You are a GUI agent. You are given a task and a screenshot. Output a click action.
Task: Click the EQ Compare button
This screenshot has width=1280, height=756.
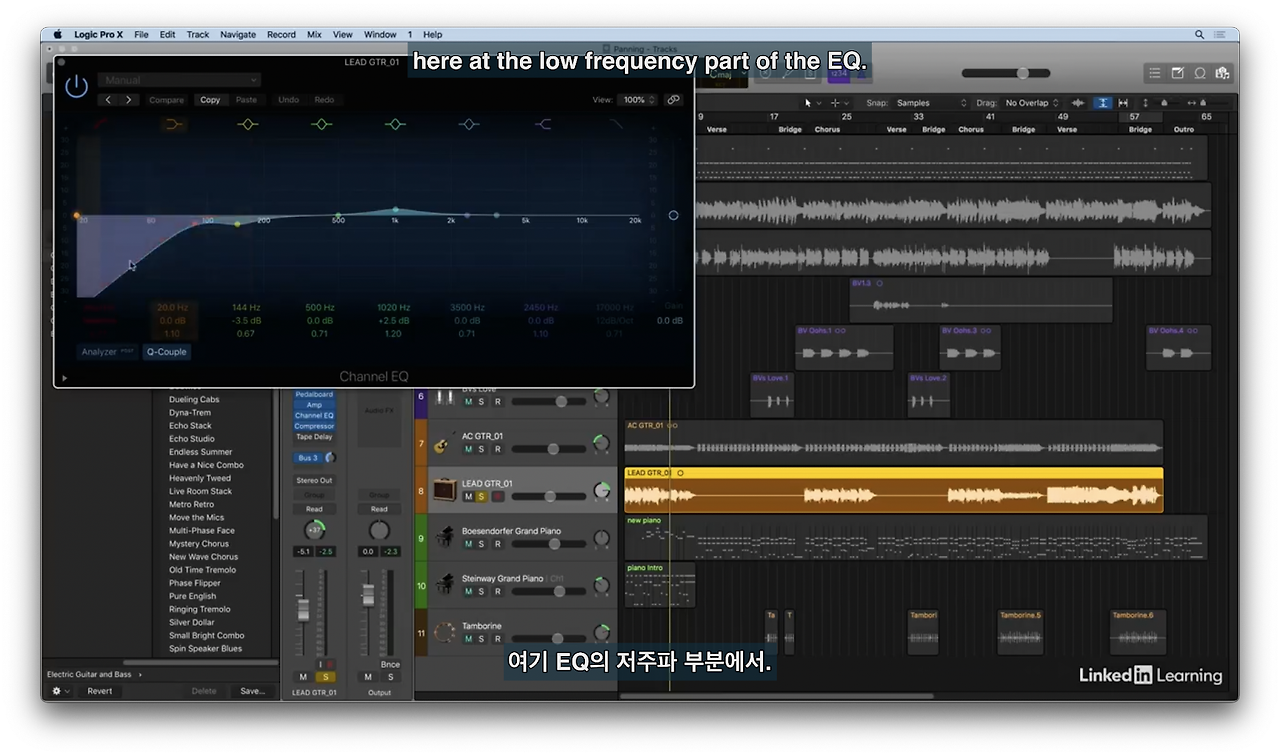tap(167, 100)
